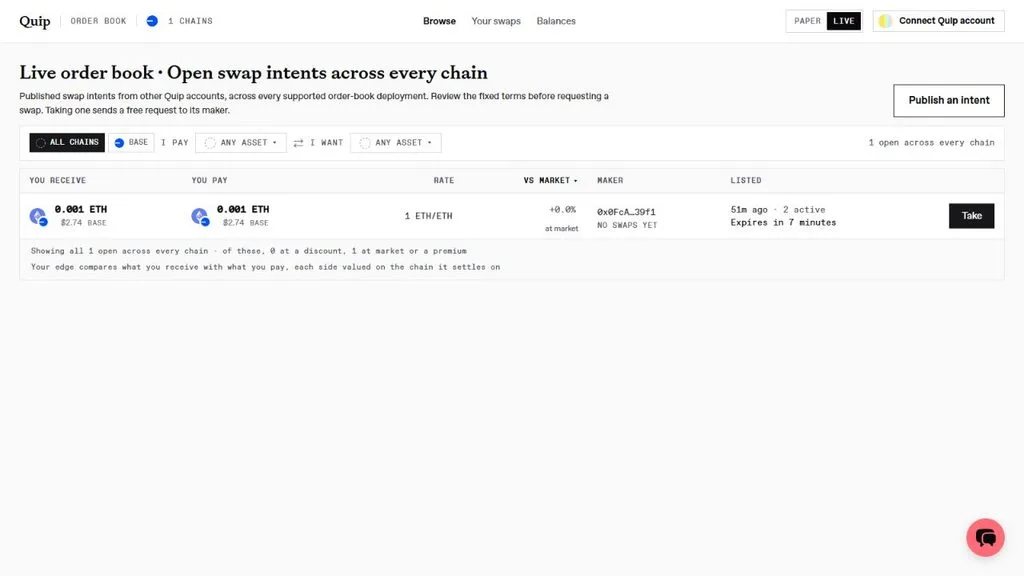
Task: Click the +0.0% at market value
Action: [562, 218]
